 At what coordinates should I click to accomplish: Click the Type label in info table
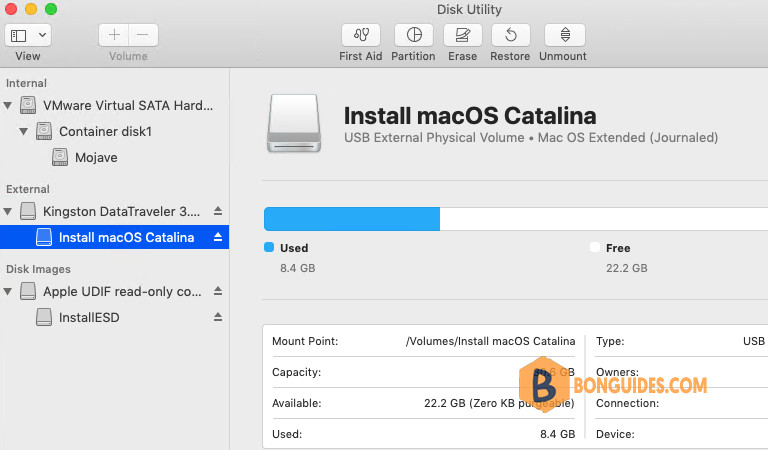click(610, 341)
